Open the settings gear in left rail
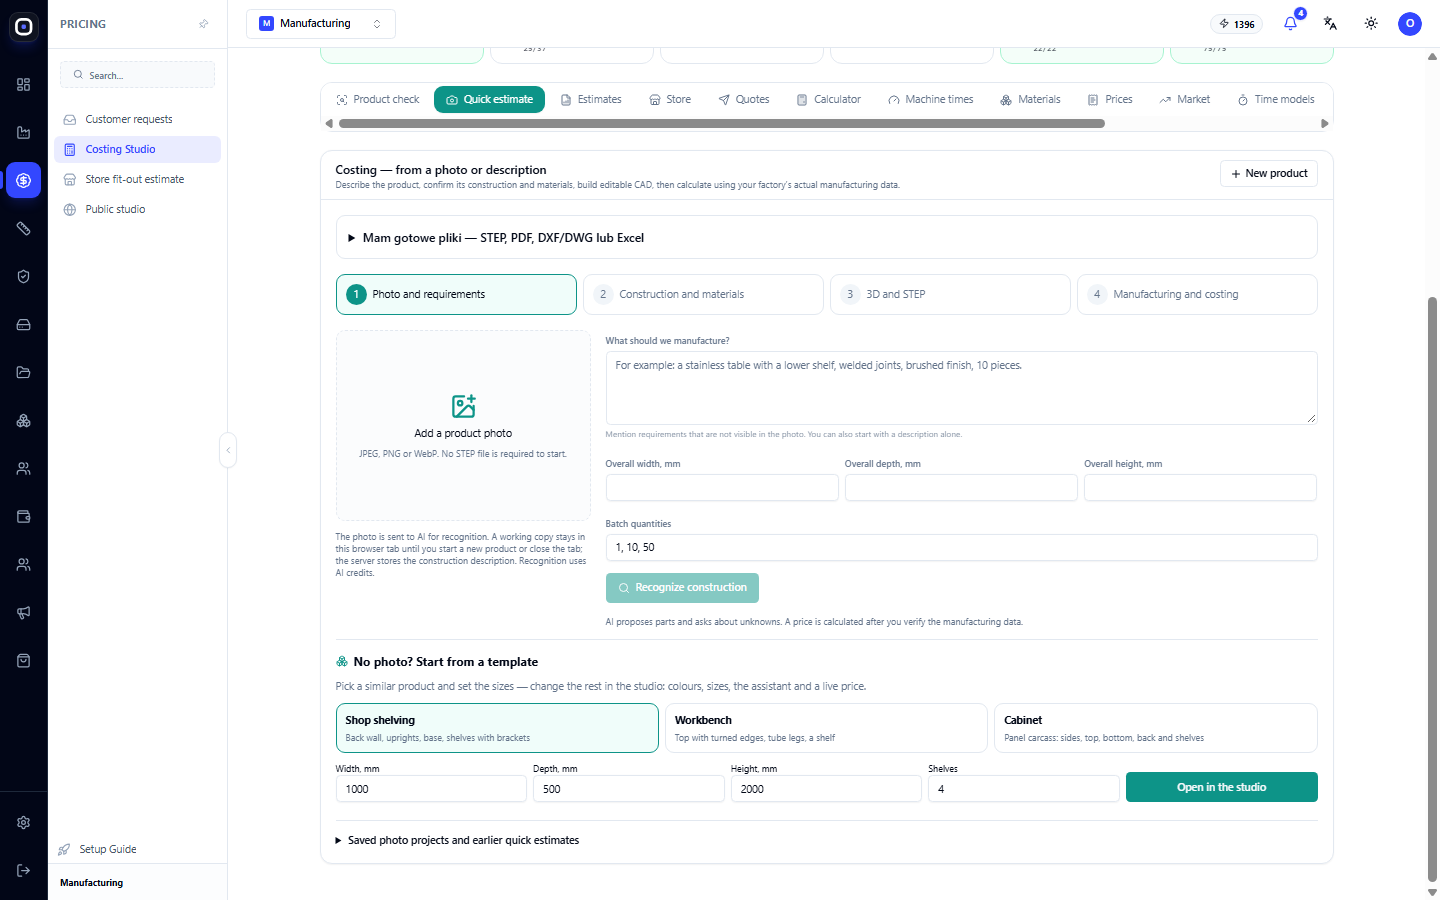This screenshot has width=1440, height=900. click(24, 823)
